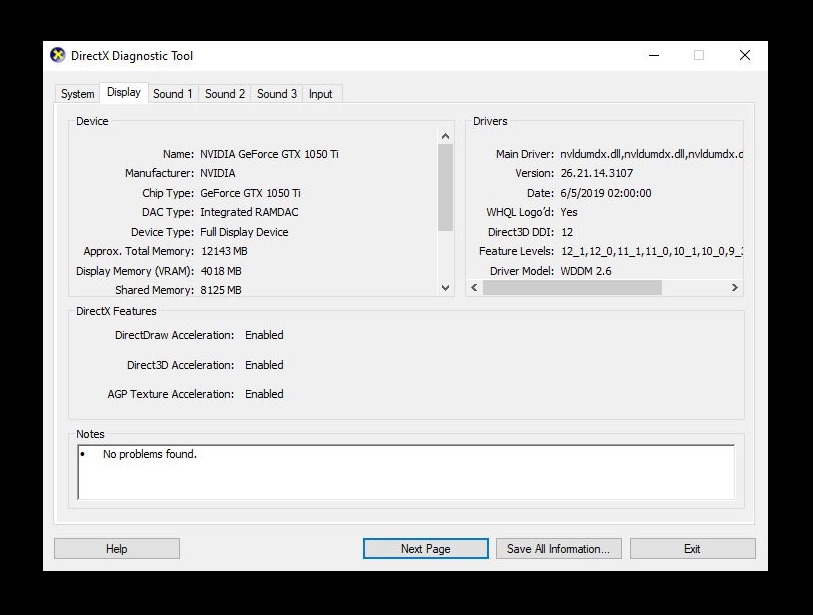
Task: Open the Sound 1 tab
Action: pyautogui.click(x=172, y=94)
